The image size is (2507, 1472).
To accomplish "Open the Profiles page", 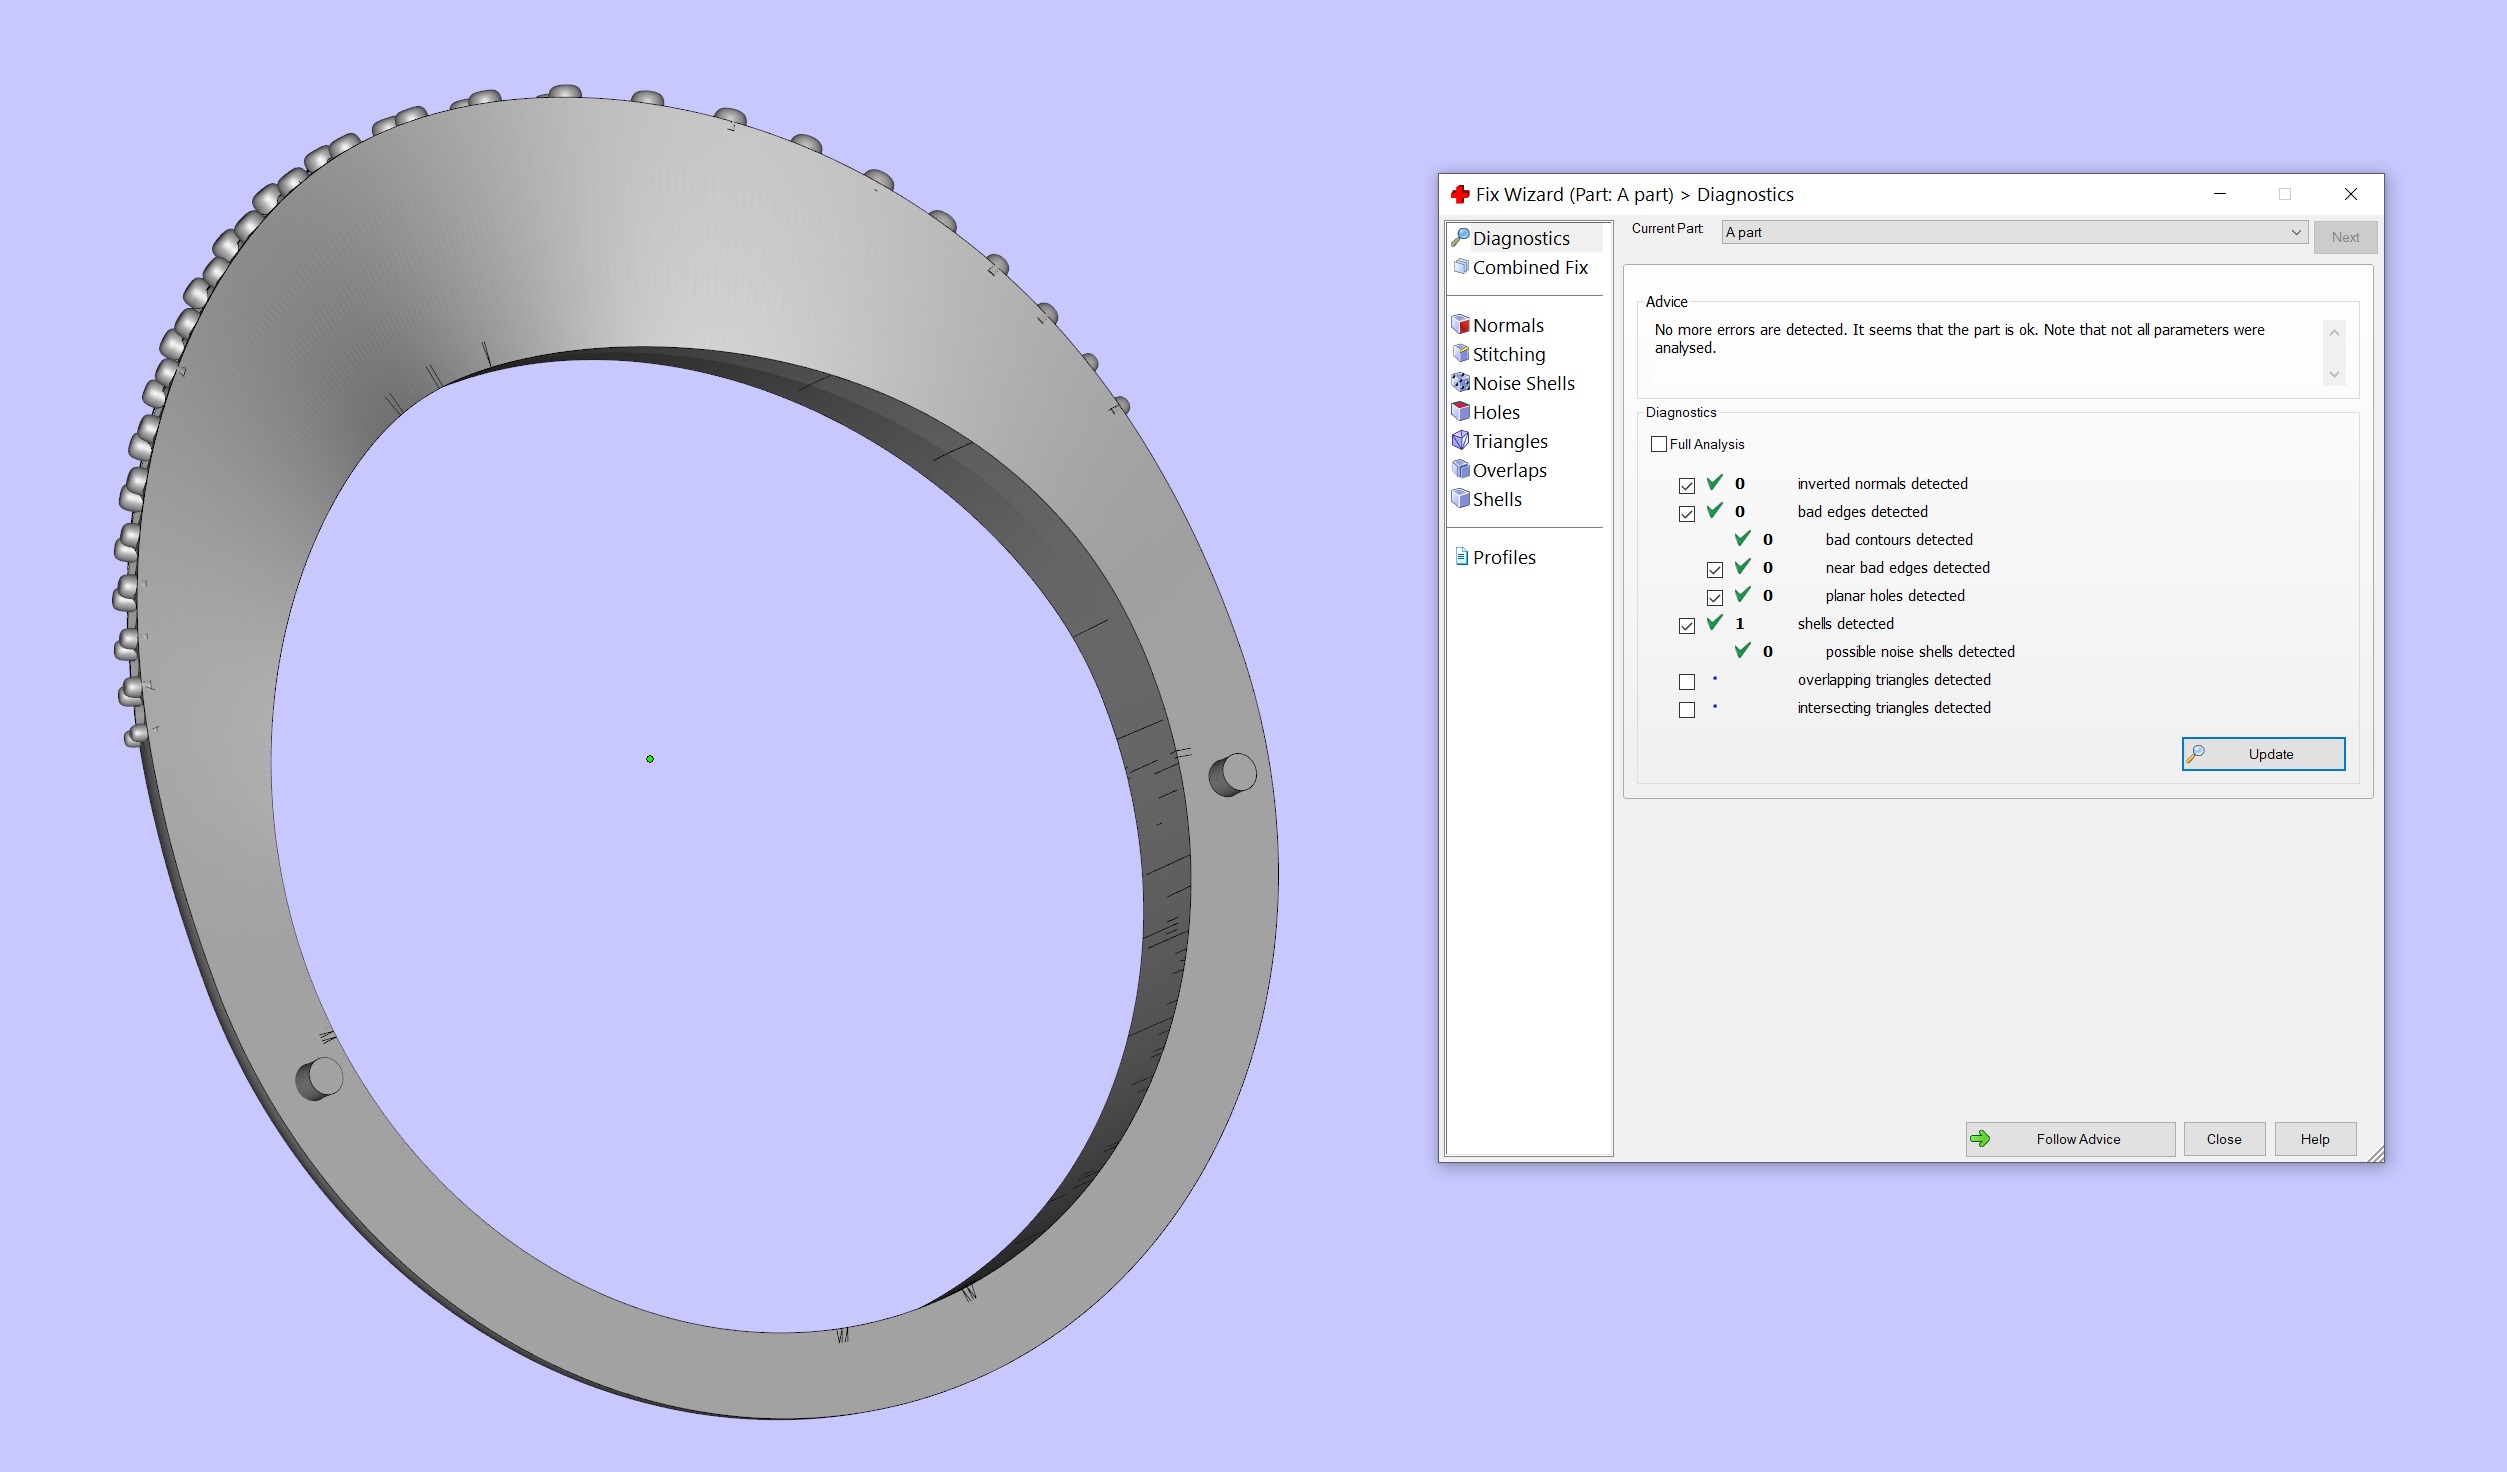I will [1503, 557].
